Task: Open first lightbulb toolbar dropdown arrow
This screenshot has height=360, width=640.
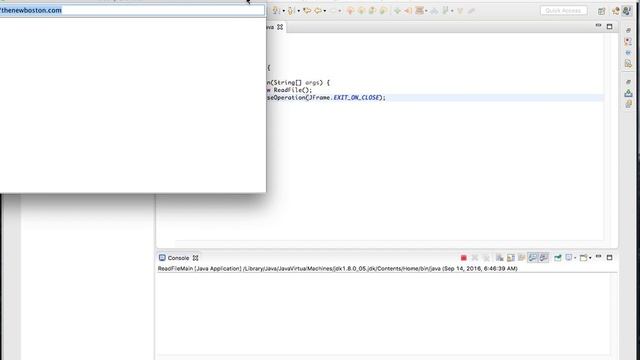Action: click(284, 11)
